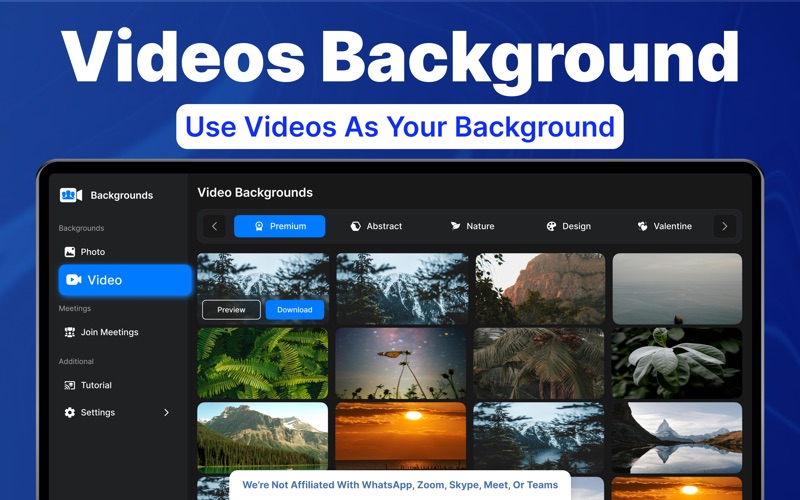Switch to the Abstract category
Screen dimensions: 800x500
[377, 226]
